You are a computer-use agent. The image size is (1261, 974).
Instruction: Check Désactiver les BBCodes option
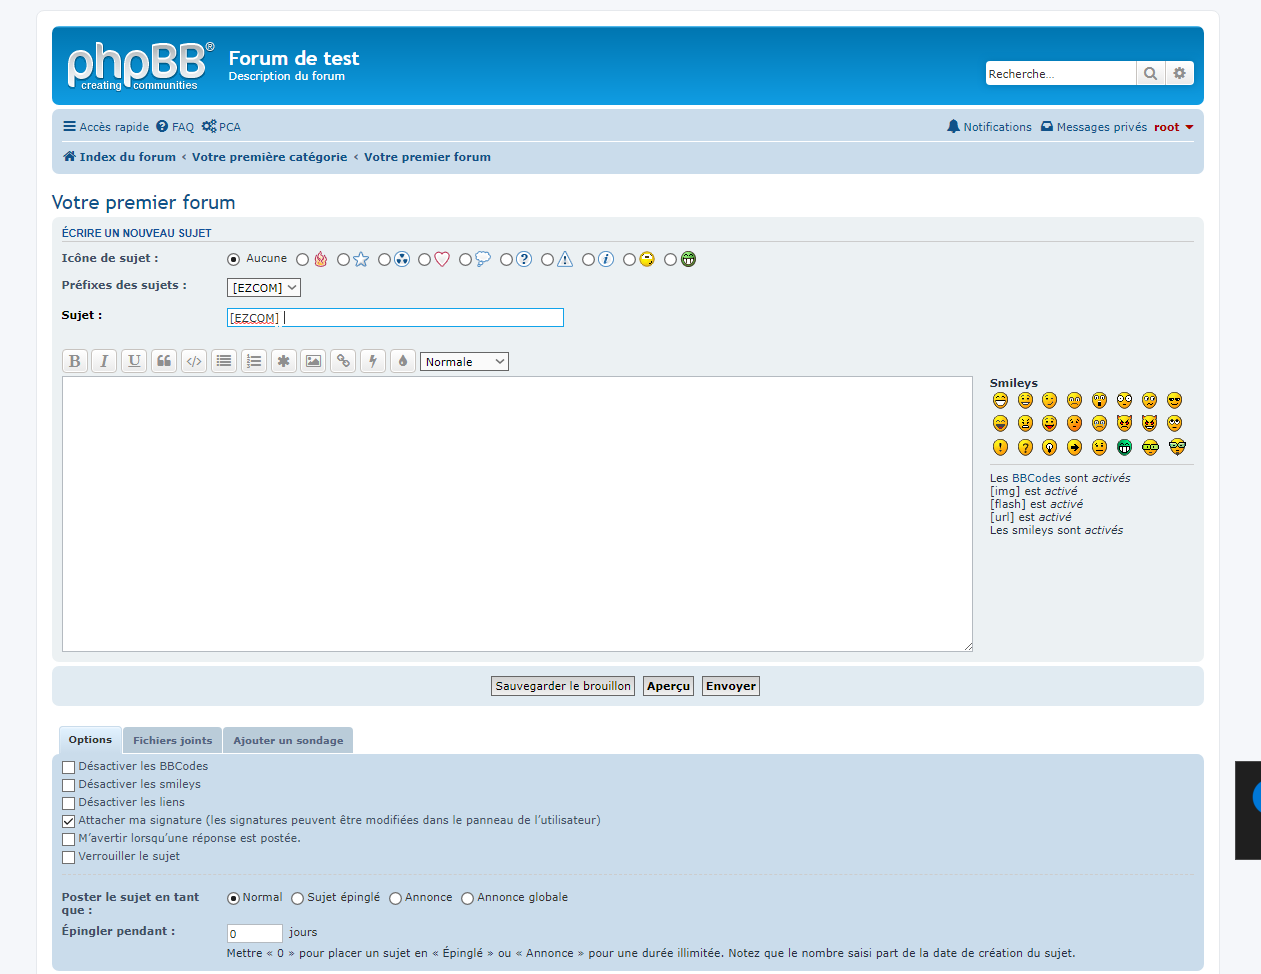pyautogui.click(x=69, y=767)
